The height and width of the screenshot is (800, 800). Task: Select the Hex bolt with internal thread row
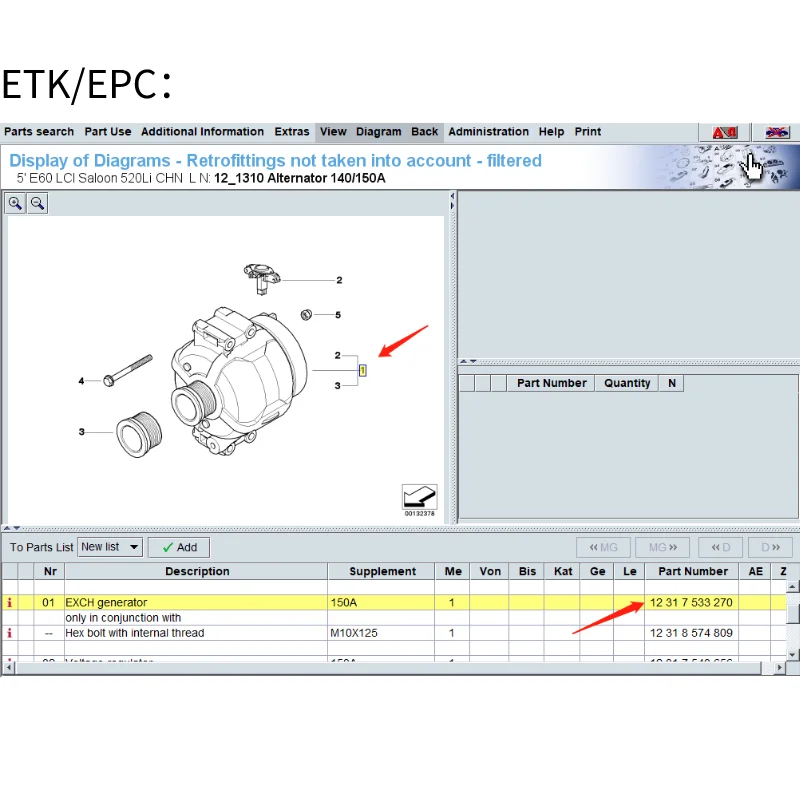point(393,633)
